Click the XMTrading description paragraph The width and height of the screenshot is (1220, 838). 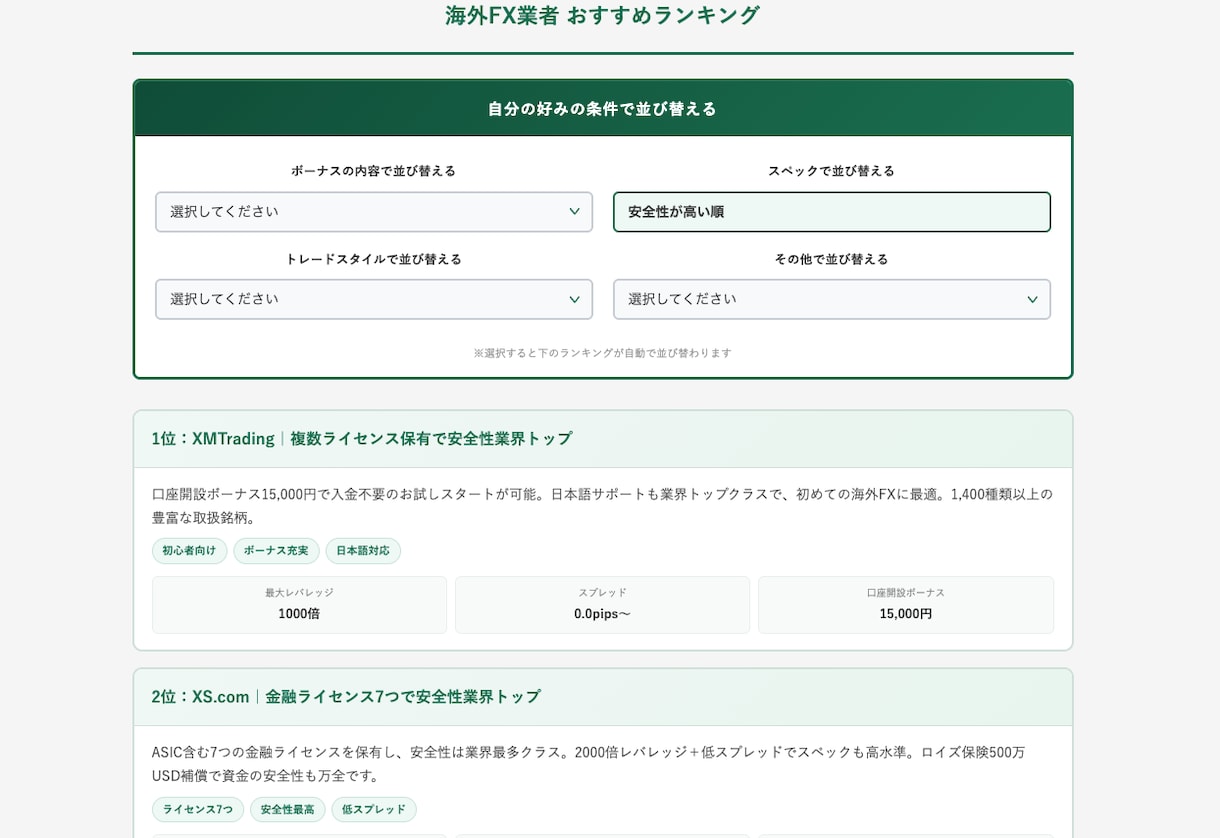(x=603, y=506)
